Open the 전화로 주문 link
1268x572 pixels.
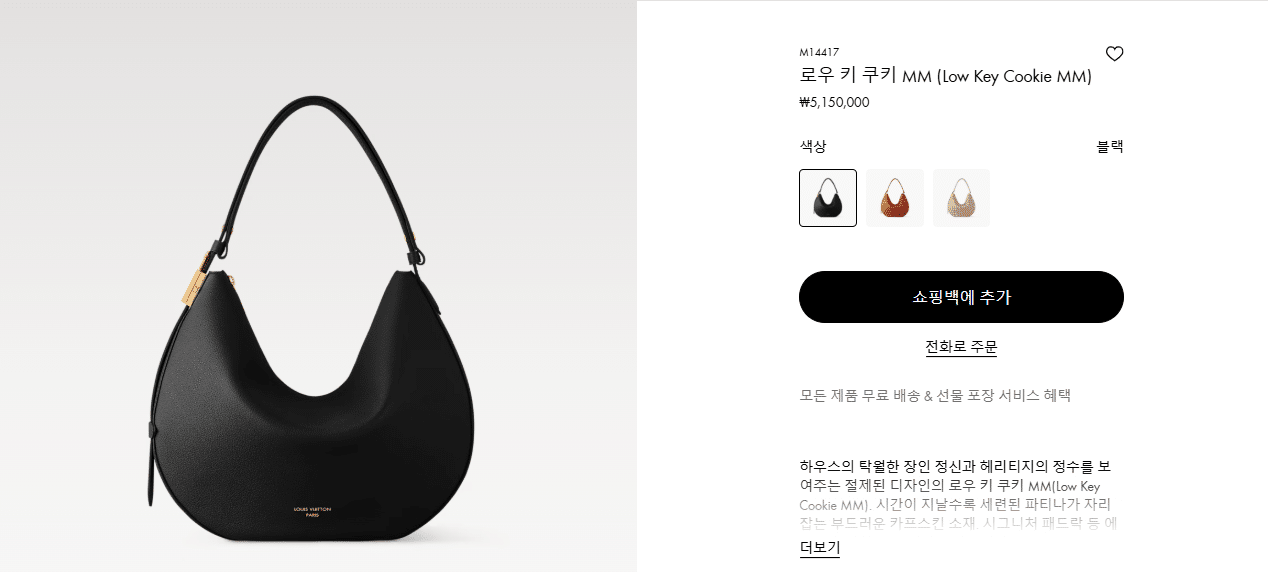pos(961,347)
